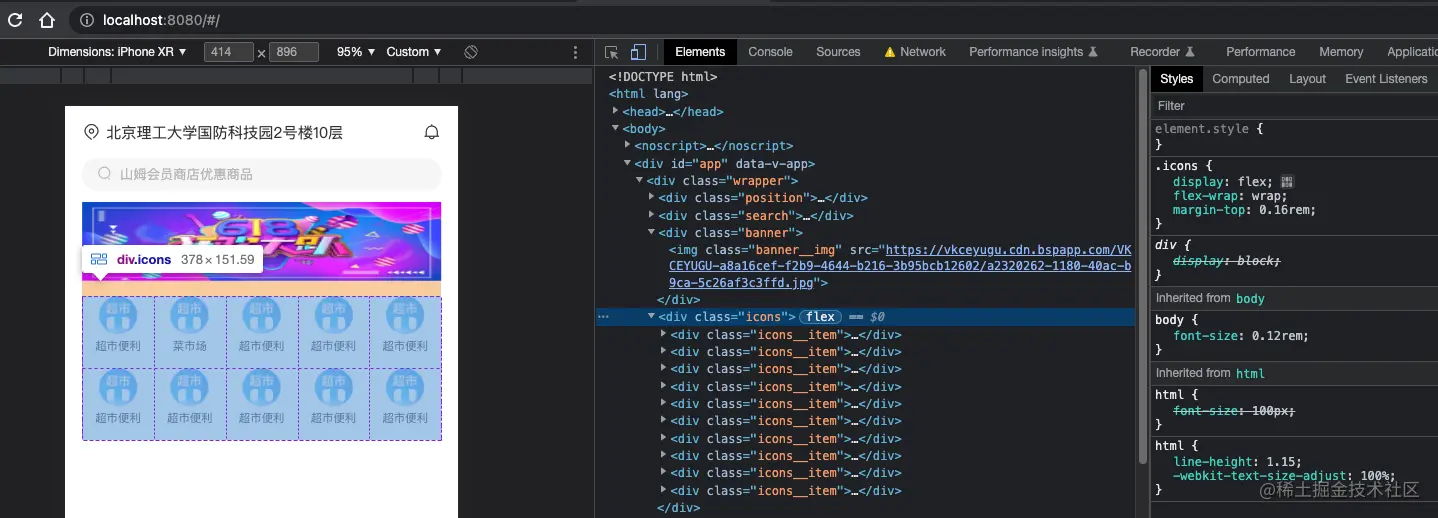Viewport: 1438px width, 518px height.
Task: Tap the notification bell icon on the page
Action: coord(432,132)
